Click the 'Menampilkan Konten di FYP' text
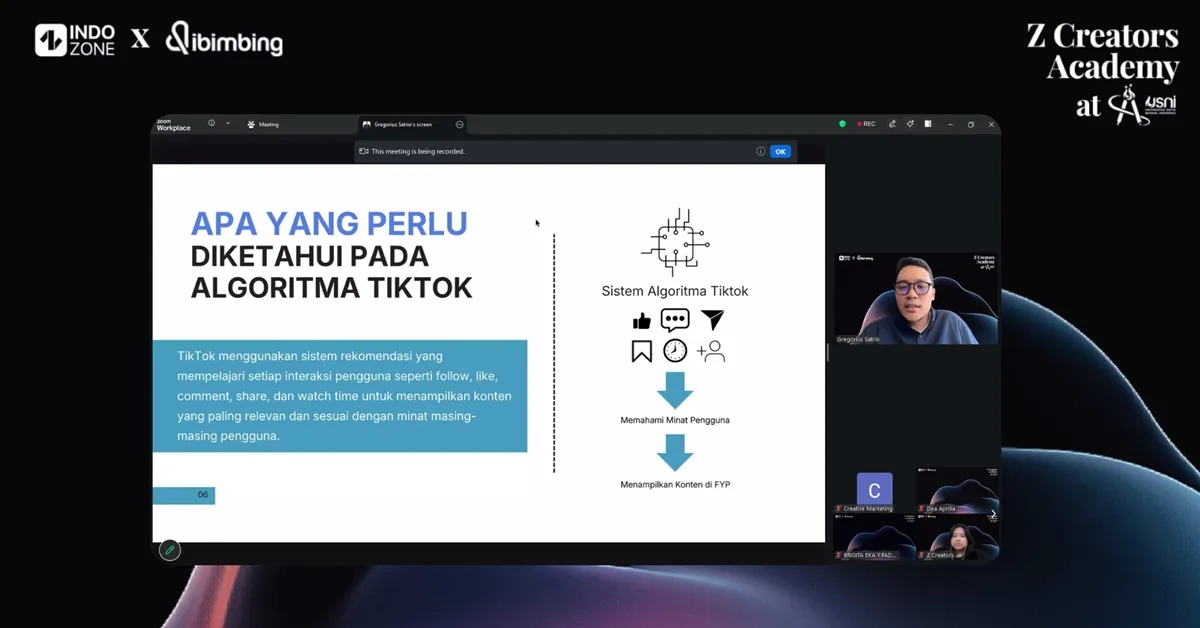 pyautogui.click(x=675, y=485)
